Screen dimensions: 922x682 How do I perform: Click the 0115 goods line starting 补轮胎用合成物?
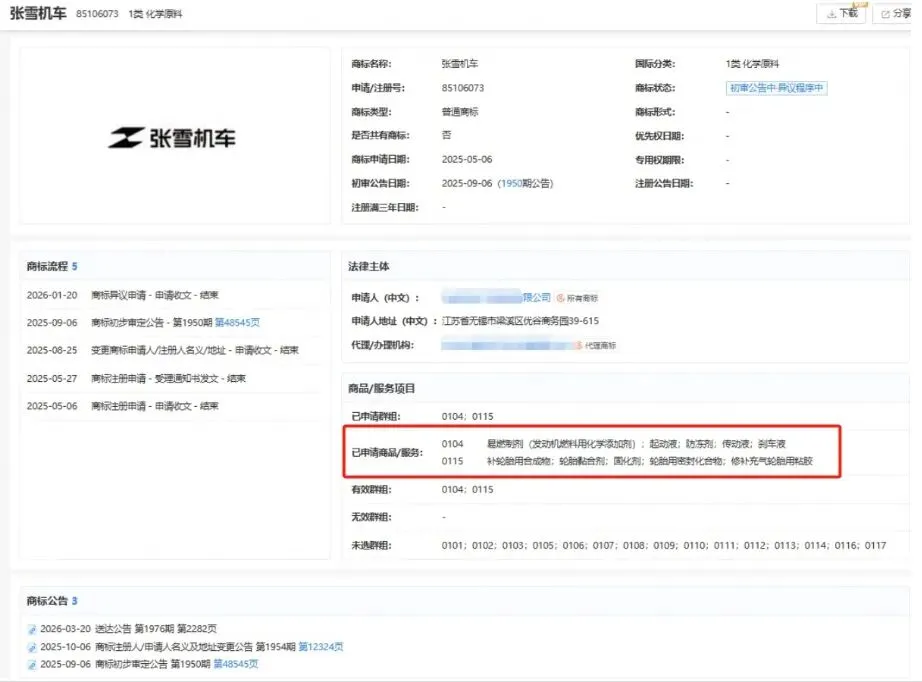[x=650, y=461]
